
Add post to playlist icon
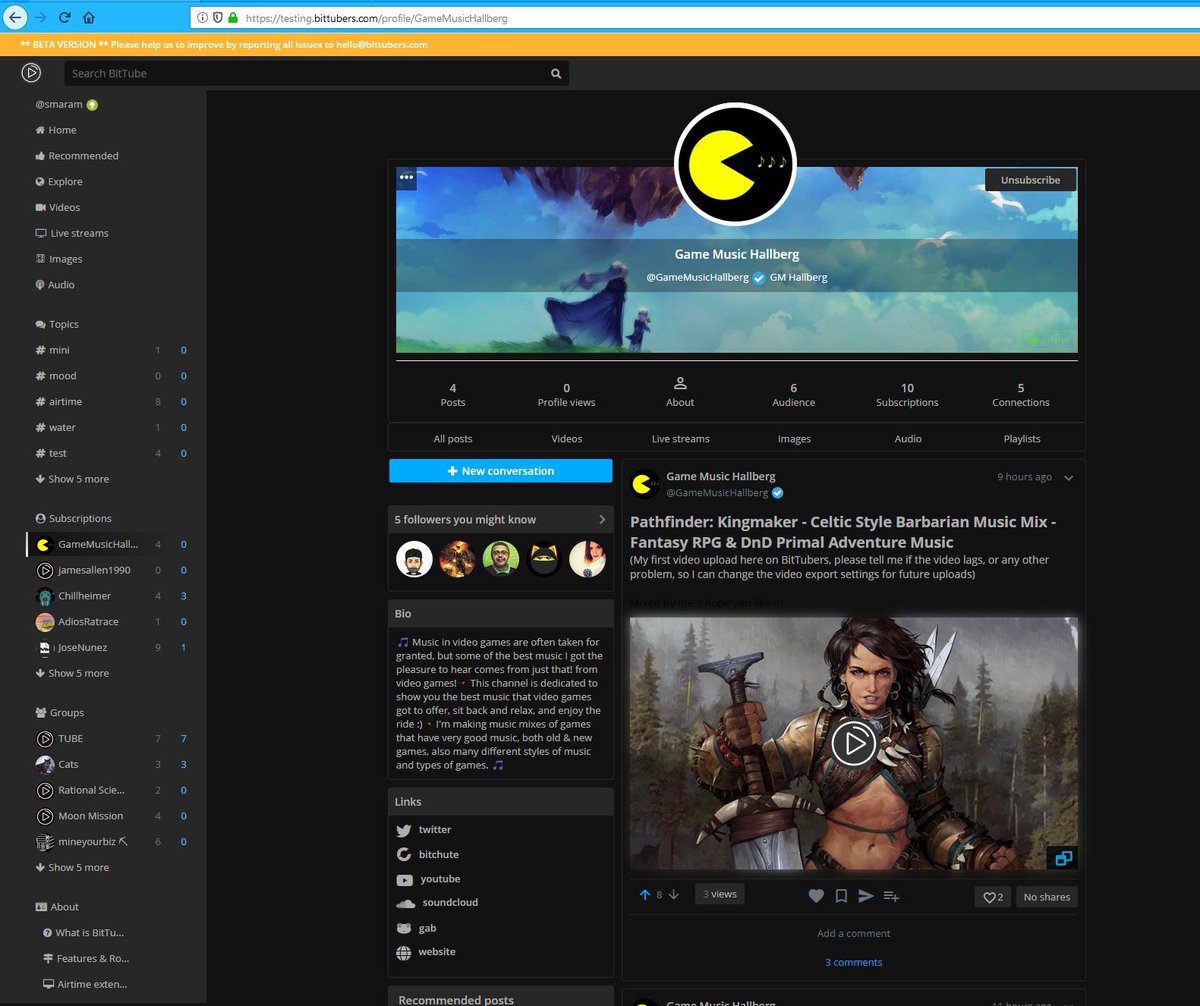[891, 897]
